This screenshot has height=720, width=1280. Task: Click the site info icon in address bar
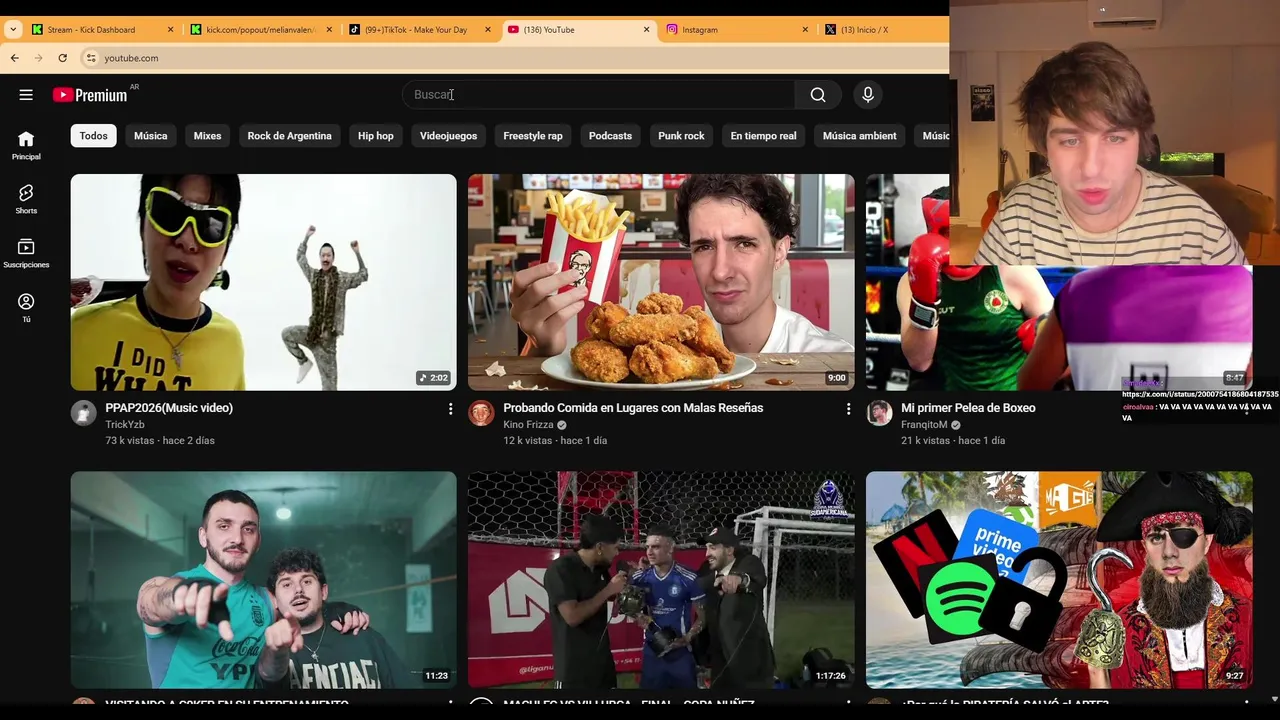(x=91, y=58)
